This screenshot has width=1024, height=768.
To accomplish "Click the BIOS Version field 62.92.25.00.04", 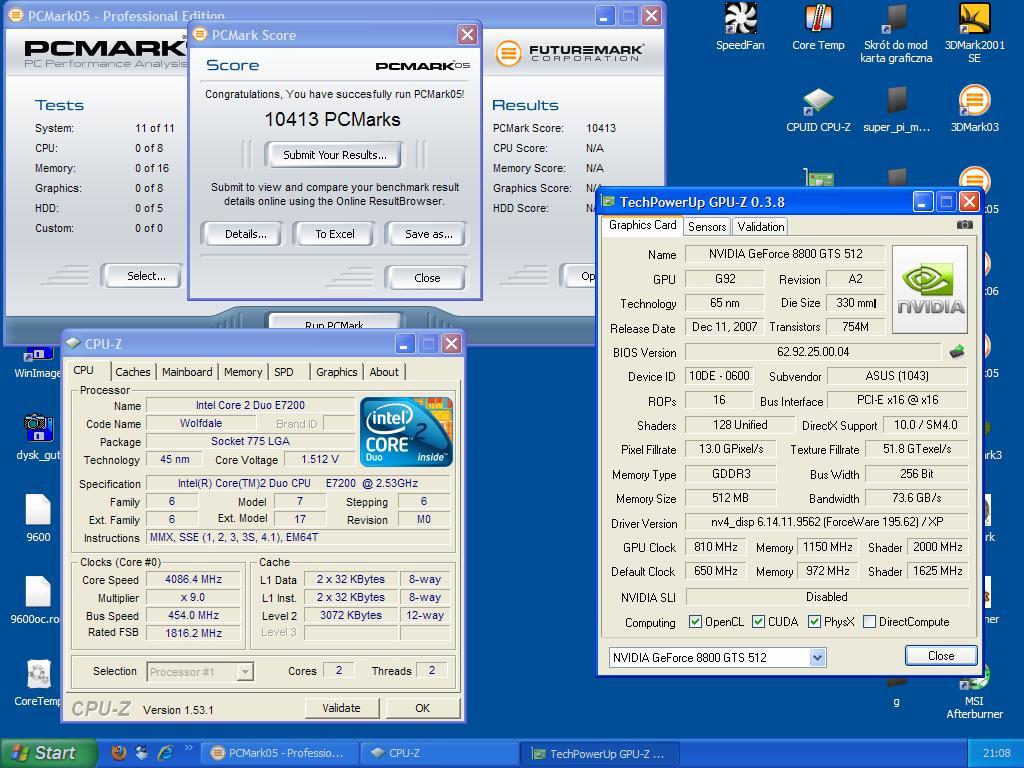I will click(812, 352).
